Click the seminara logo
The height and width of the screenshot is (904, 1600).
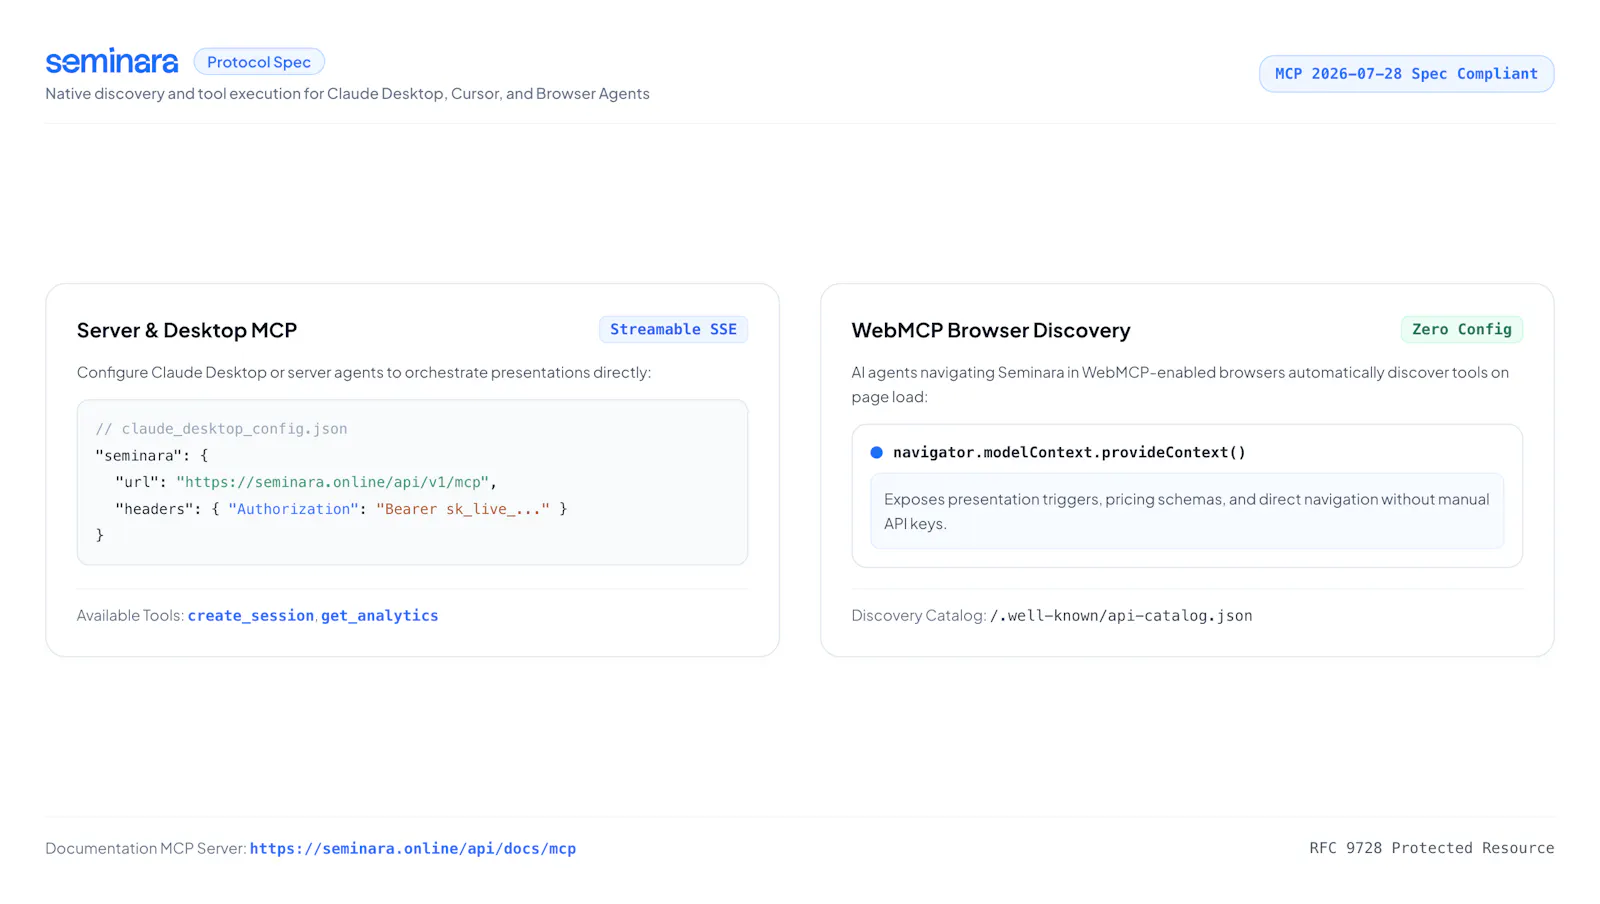coord(112,61)
